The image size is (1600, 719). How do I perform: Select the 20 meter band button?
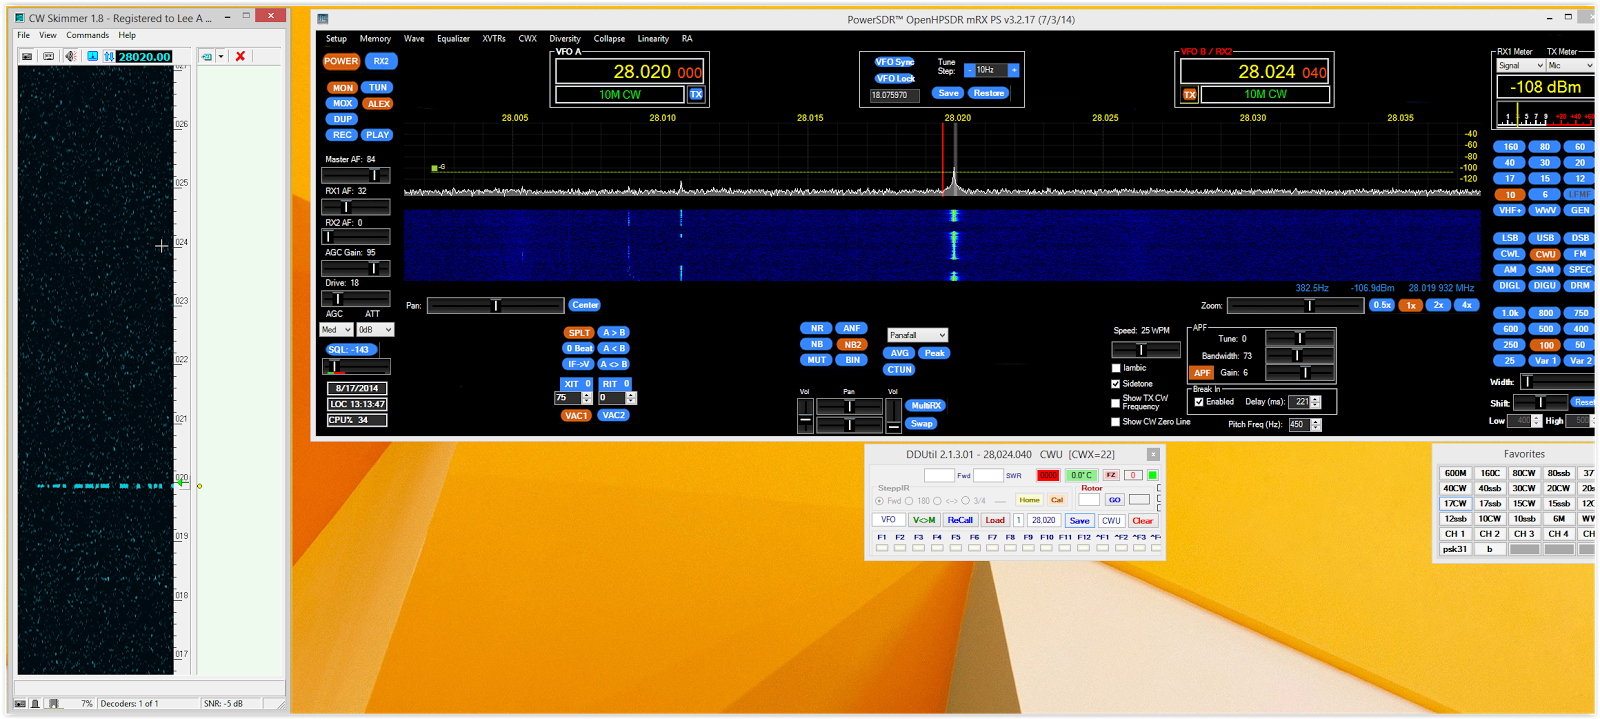1580,163
